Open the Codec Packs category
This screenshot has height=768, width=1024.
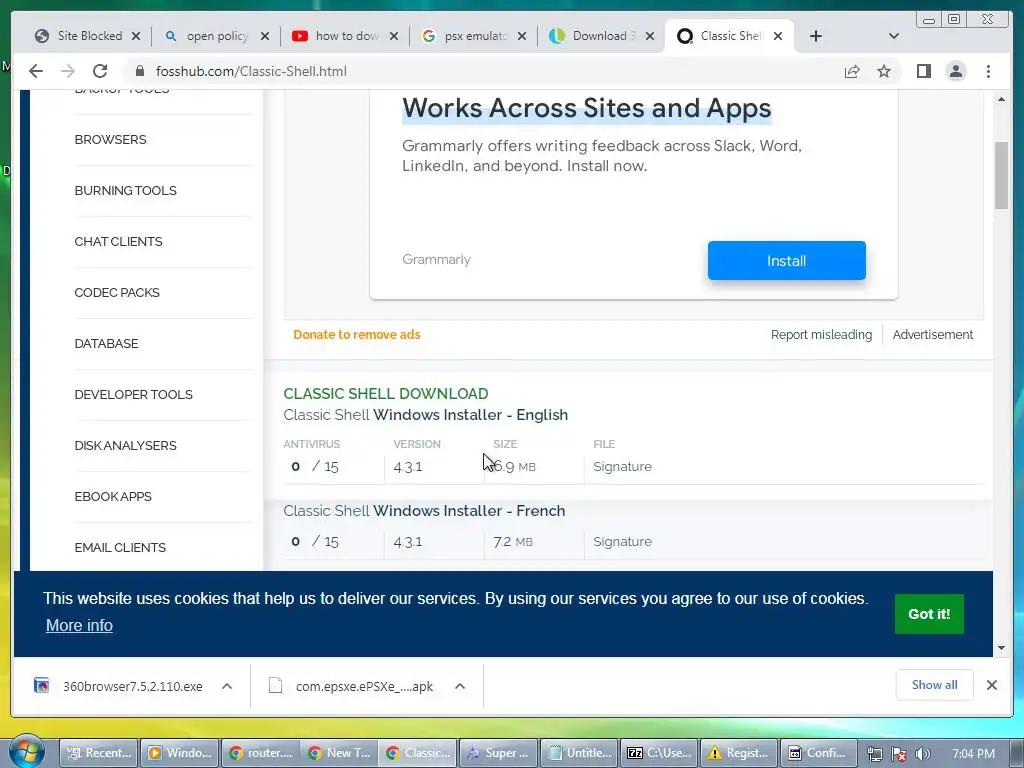(117, 293)
